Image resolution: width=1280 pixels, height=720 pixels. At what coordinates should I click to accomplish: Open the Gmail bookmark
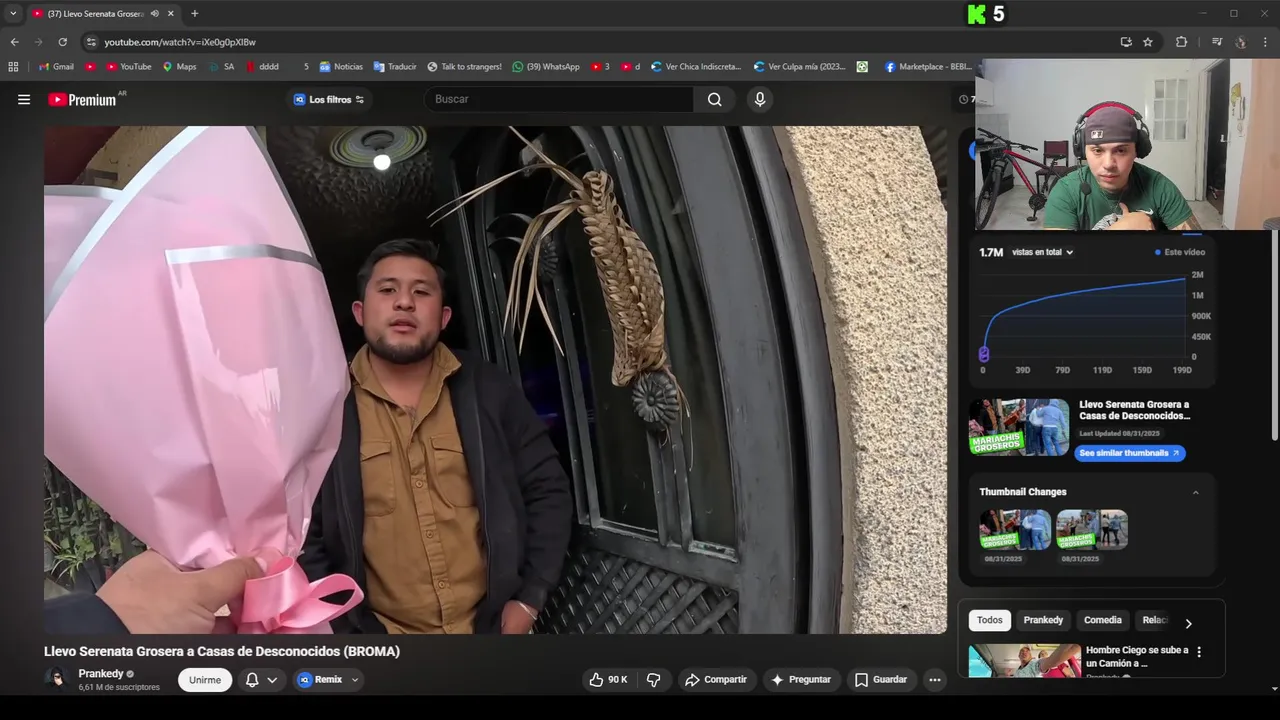(x=56, y=67)
